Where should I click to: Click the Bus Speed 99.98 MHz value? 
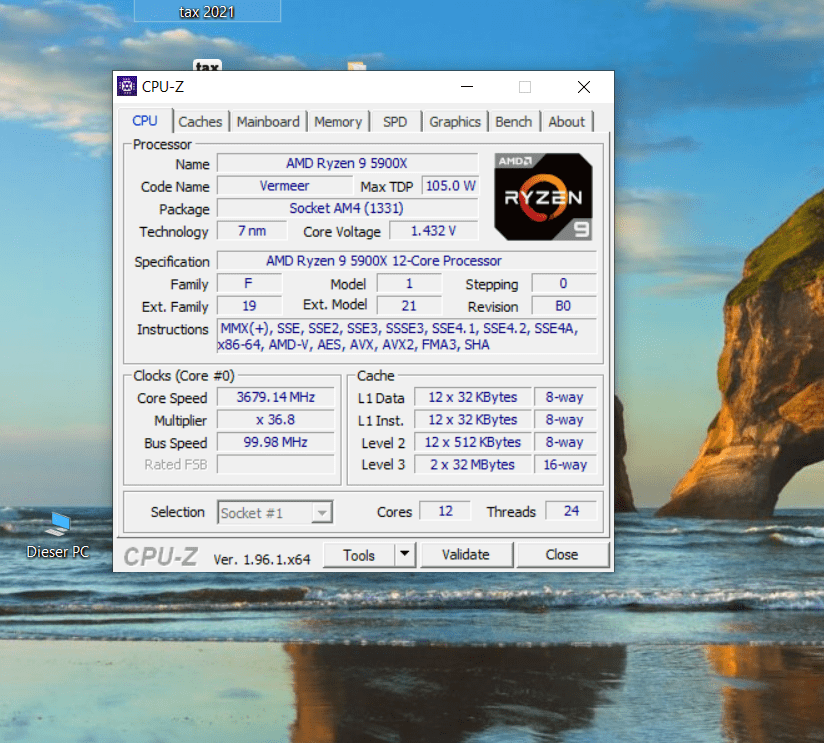tap(276, 442)
